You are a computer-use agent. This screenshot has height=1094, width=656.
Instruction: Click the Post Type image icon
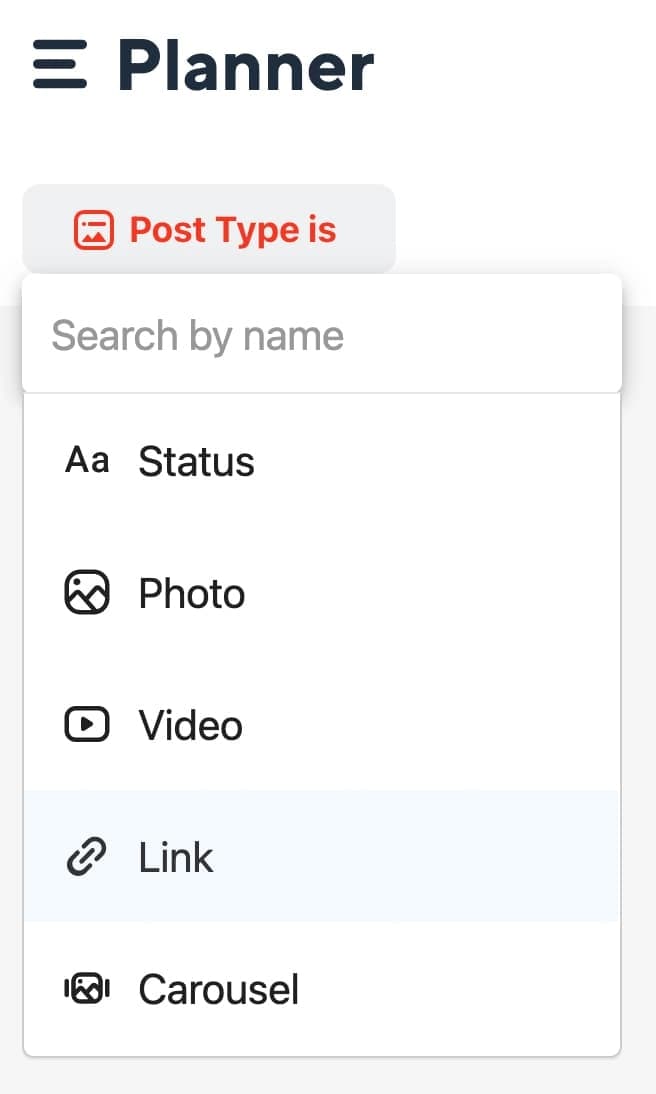[94, 230]
